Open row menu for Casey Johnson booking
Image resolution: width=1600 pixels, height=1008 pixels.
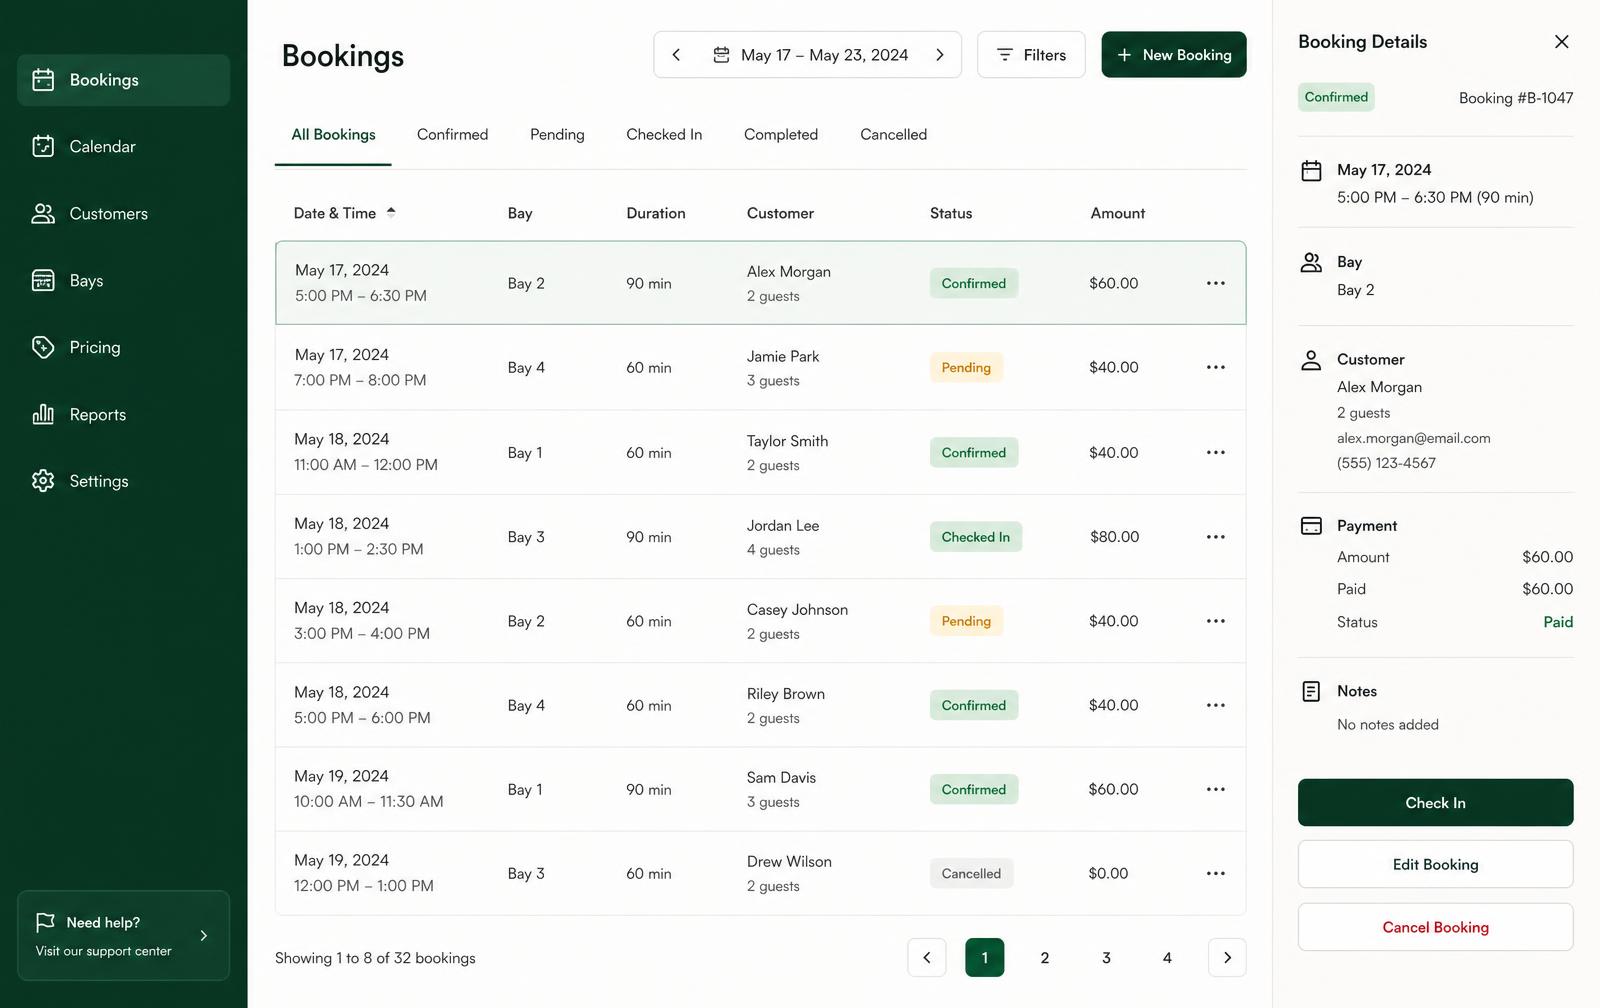tap(1215, 621)
